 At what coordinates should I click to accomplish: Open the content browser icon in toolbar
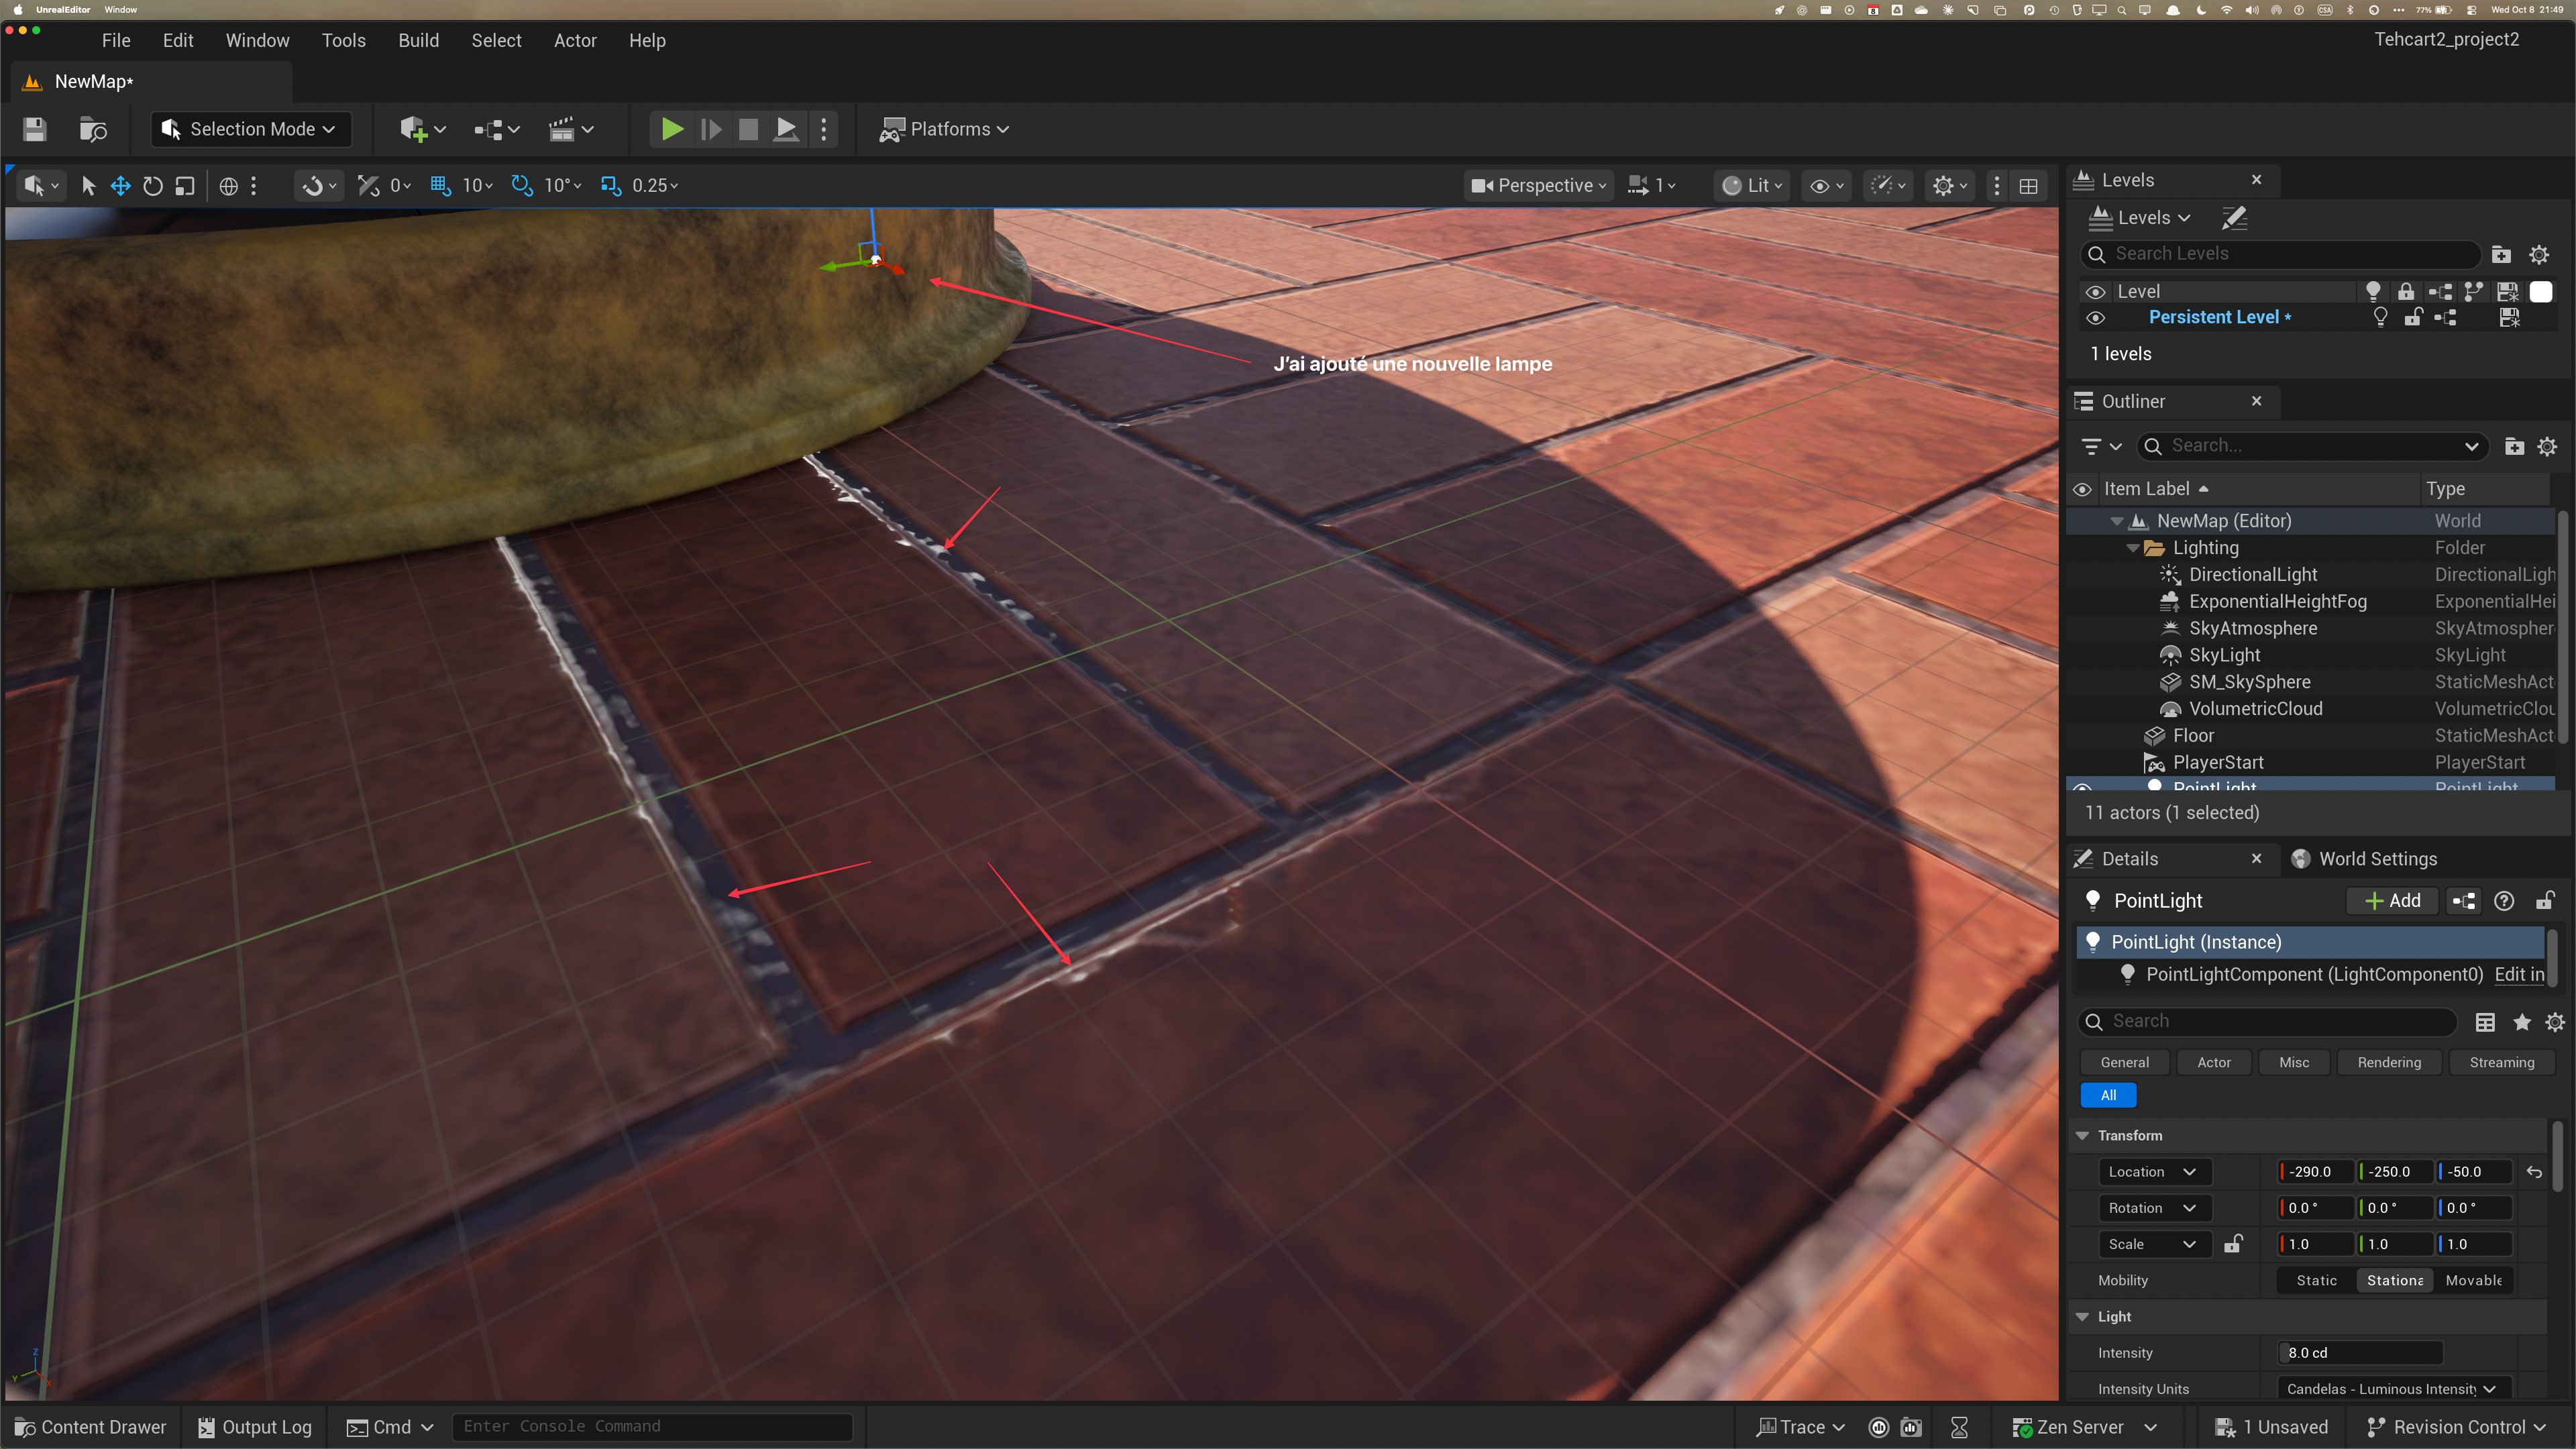tap(92, 129)
